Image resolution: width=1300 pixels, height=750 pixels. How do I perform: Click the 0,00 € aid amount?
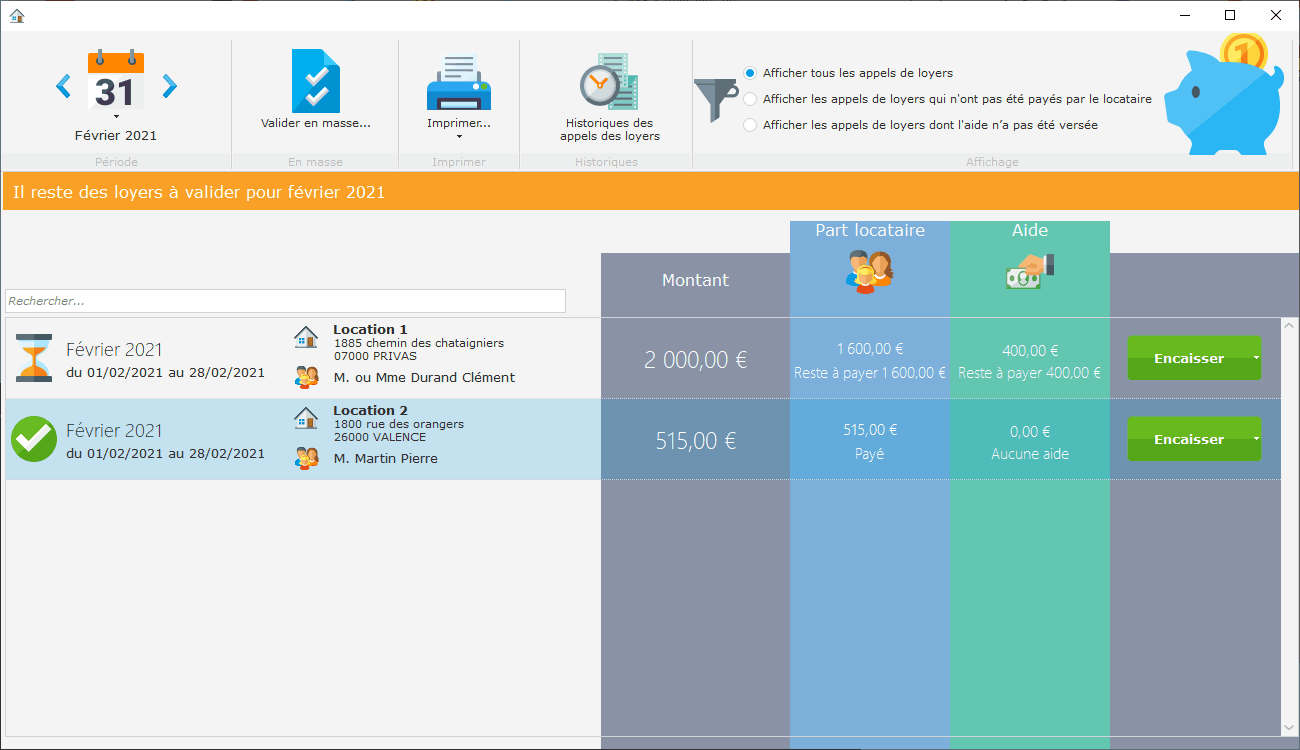point(1030,432)
